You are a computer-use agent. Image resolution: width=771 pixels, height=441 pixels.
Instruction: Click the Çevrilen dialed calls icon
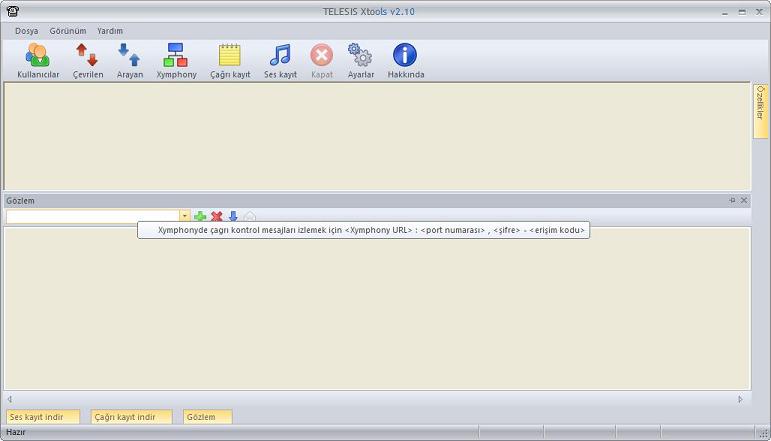87,60
